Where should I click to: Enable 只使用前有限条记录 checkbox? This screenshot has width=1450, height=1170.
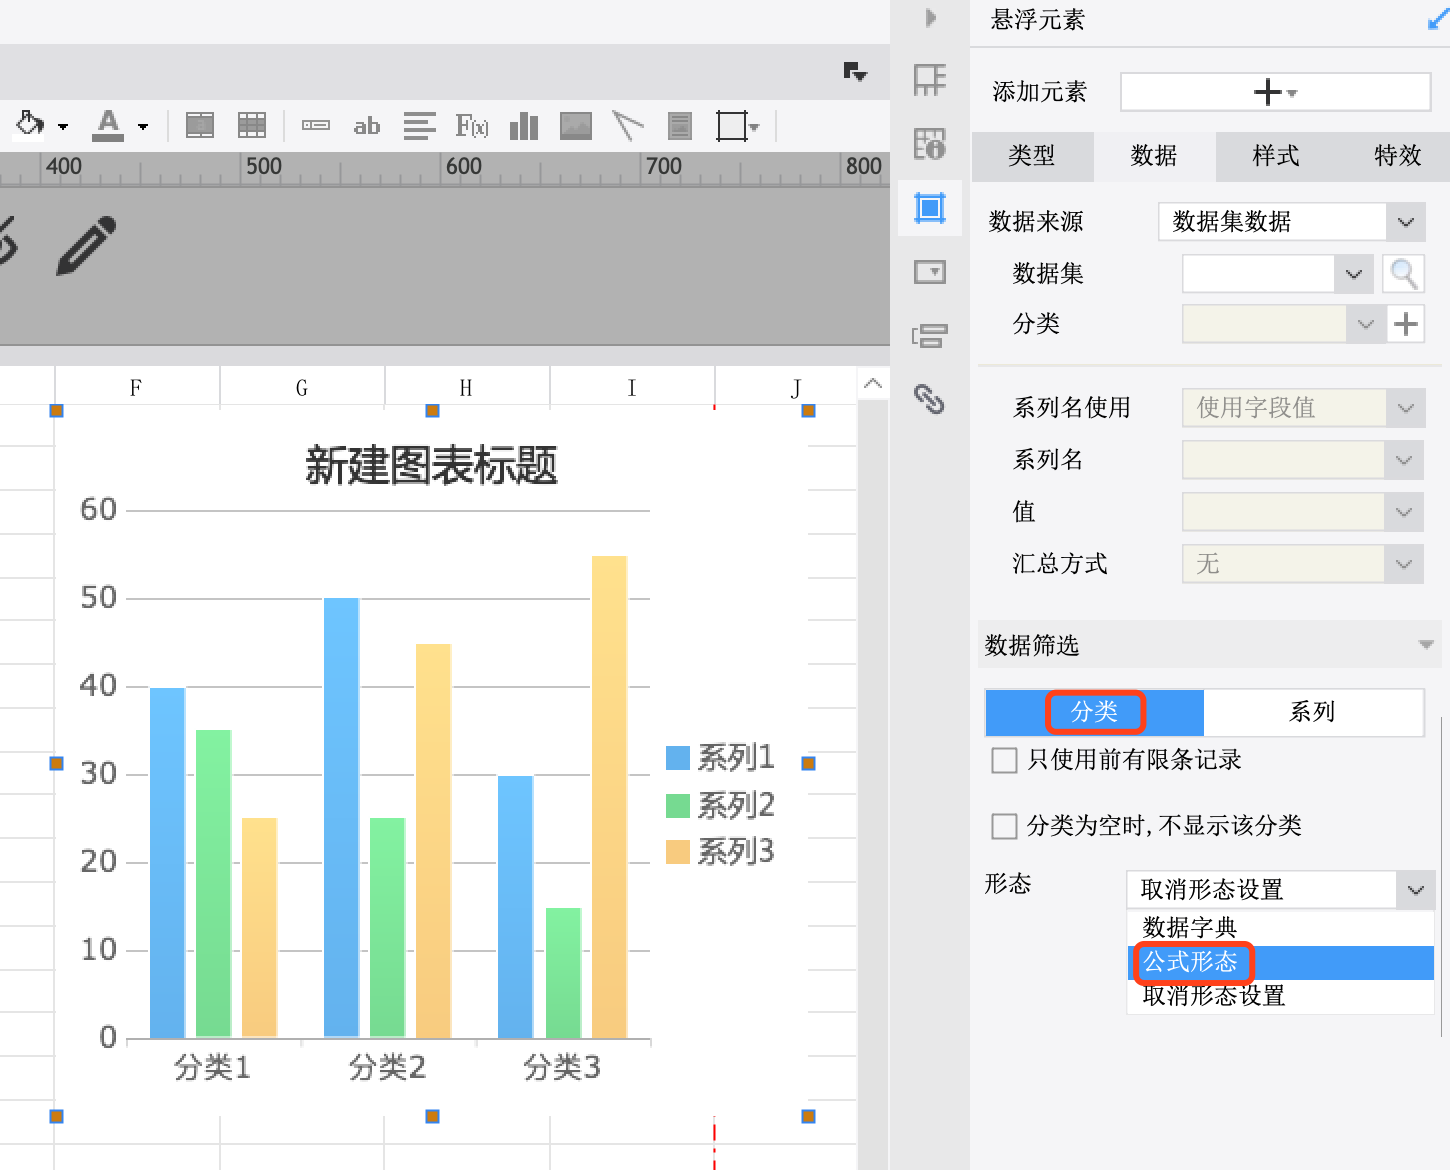1004,760
